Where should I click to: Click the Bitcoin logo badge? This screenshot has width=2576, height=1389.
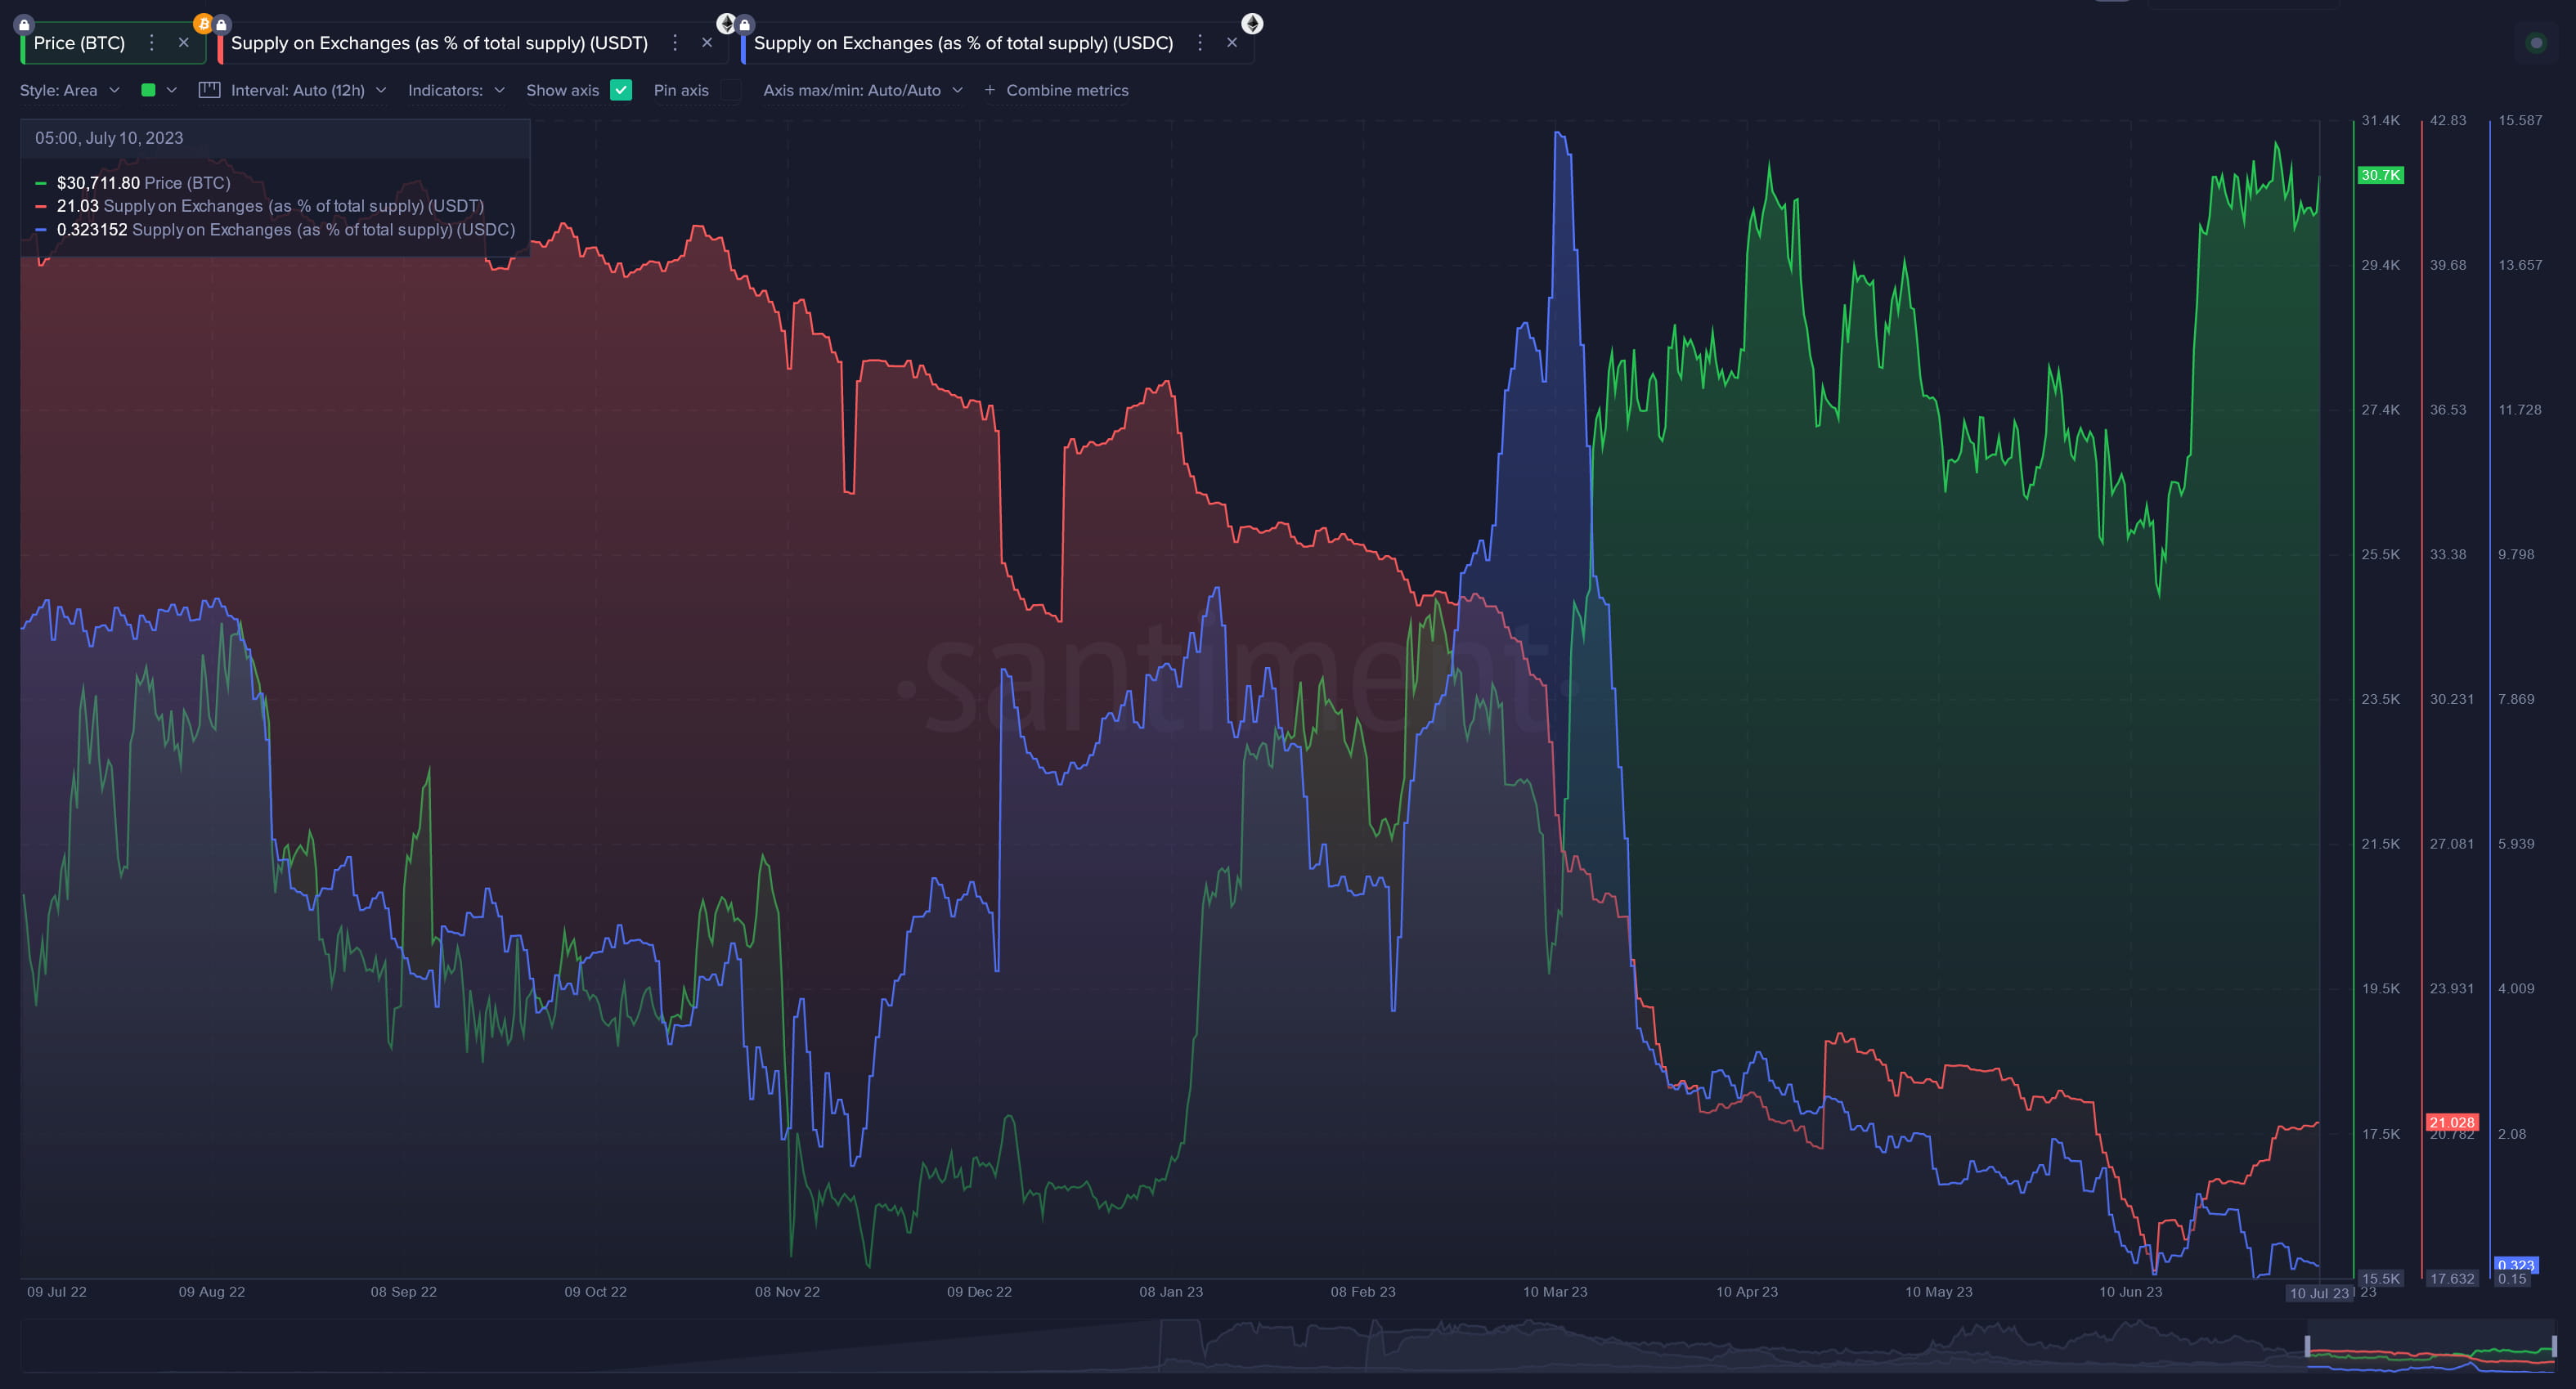coord(203,23)
